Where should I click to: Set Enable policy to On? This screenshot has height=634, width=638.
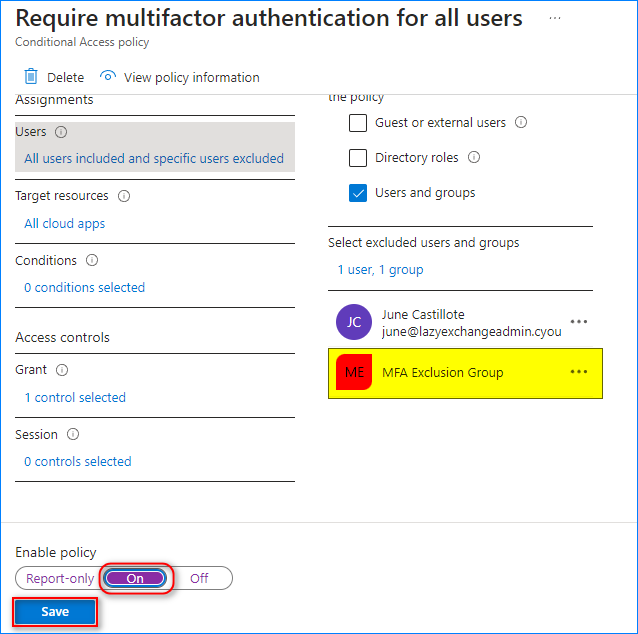pos(135,578)
